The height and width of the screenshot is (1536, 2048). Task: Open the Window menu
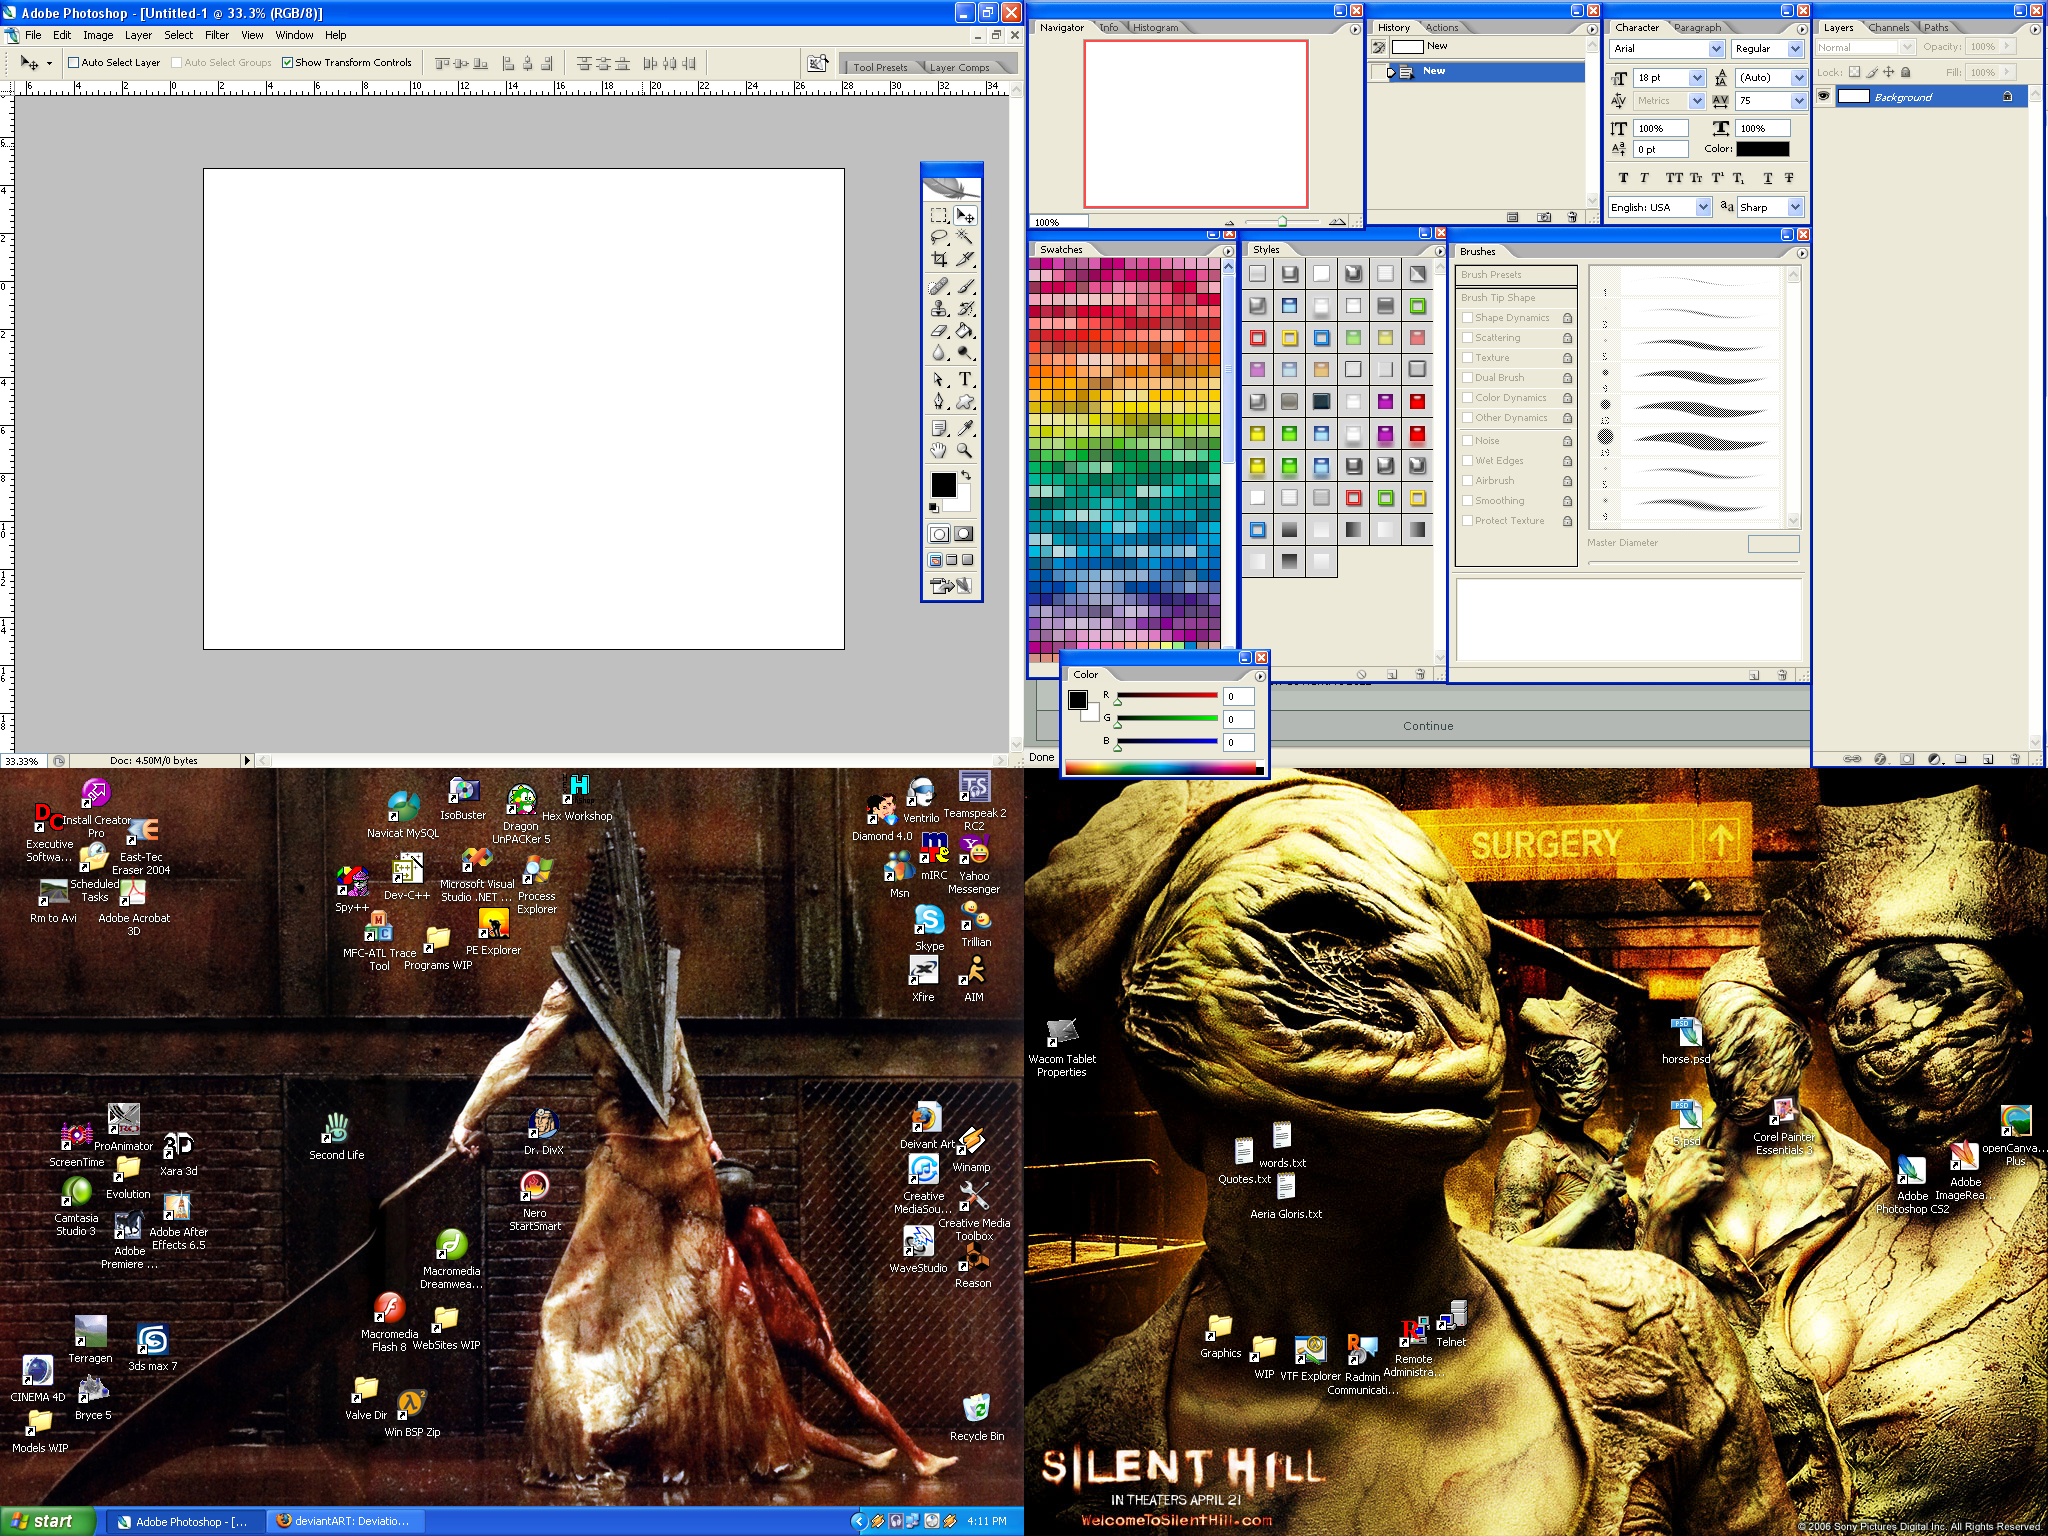tap(294, 35)
